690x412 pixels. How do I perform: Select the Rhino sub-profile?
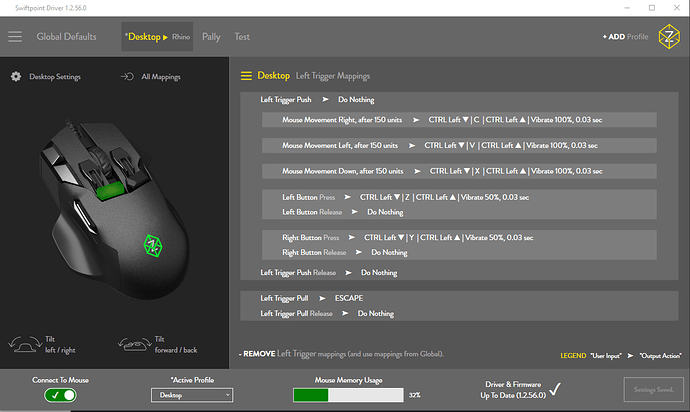click(181, 37)
